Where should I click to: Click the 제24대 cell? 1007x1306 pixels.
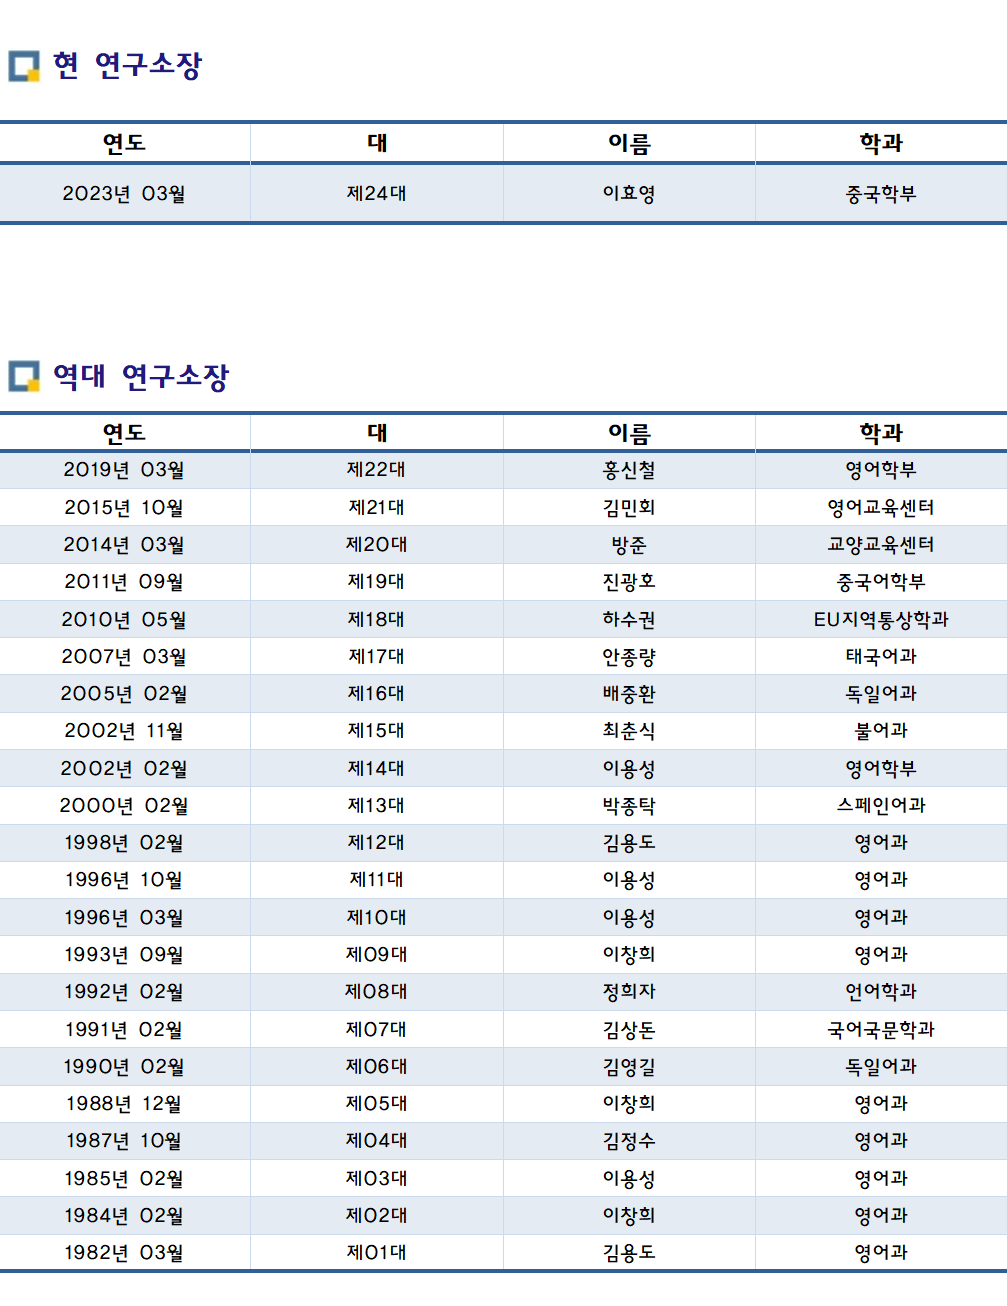[x=376, y=194]
